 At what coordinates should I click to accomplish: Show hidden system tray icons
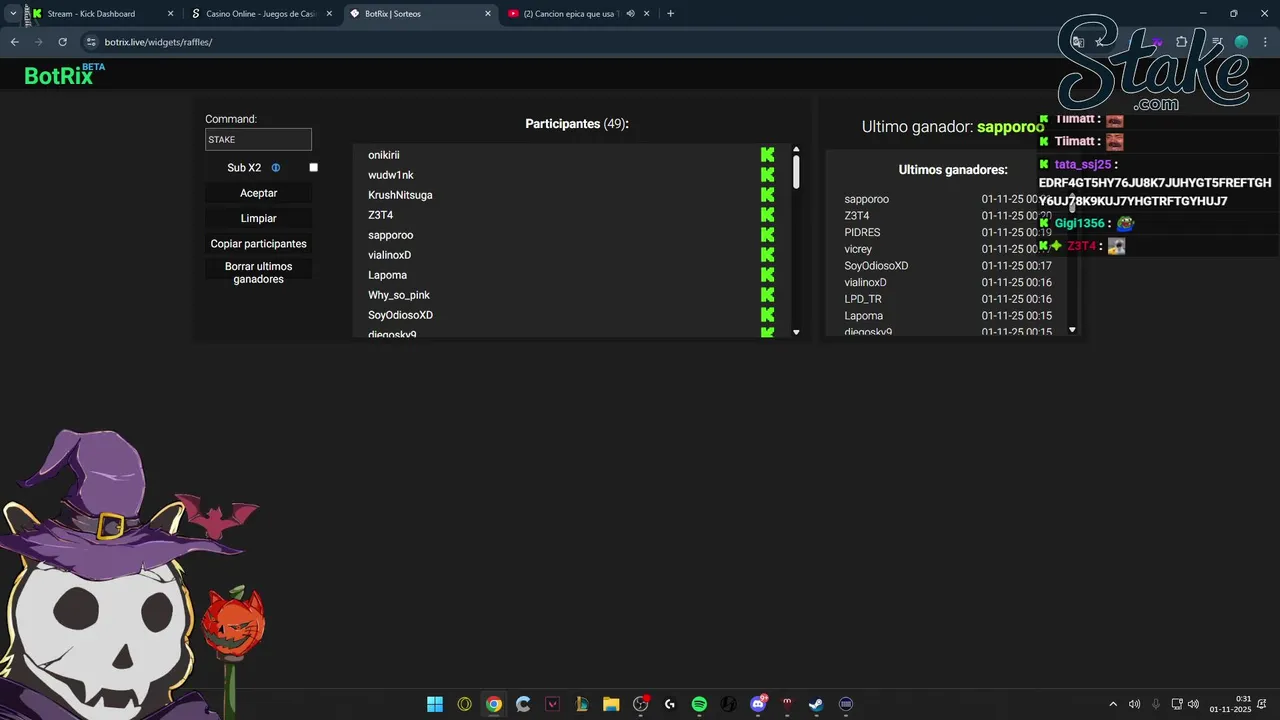pos(1113,704)
